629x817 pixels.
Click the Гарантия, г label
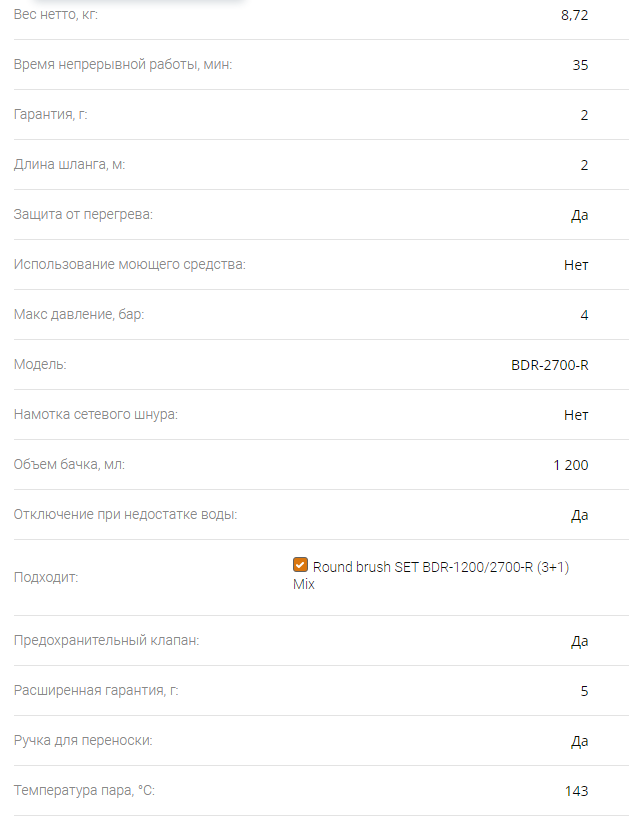pos(51,115)
